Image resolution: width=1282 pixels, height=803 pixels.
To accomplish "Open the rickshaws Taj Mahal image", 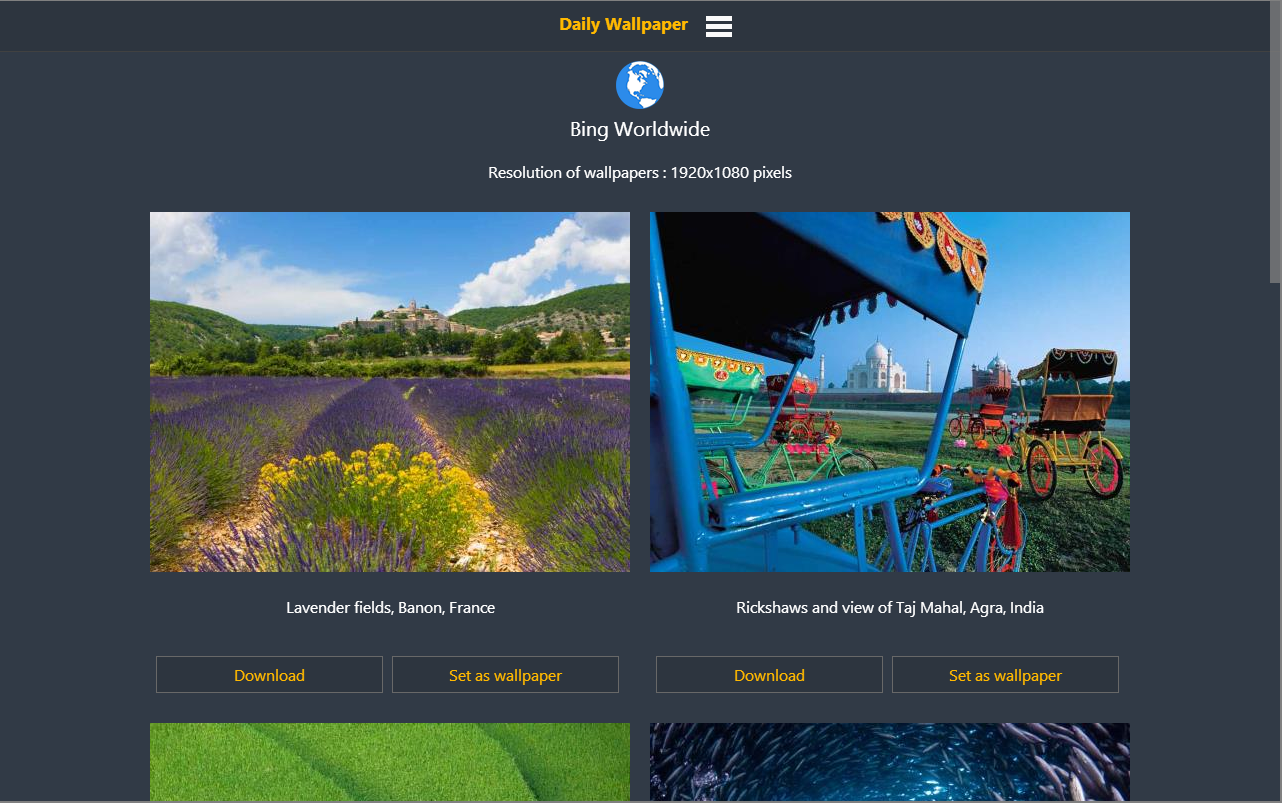I will click(x=889, y=391).
